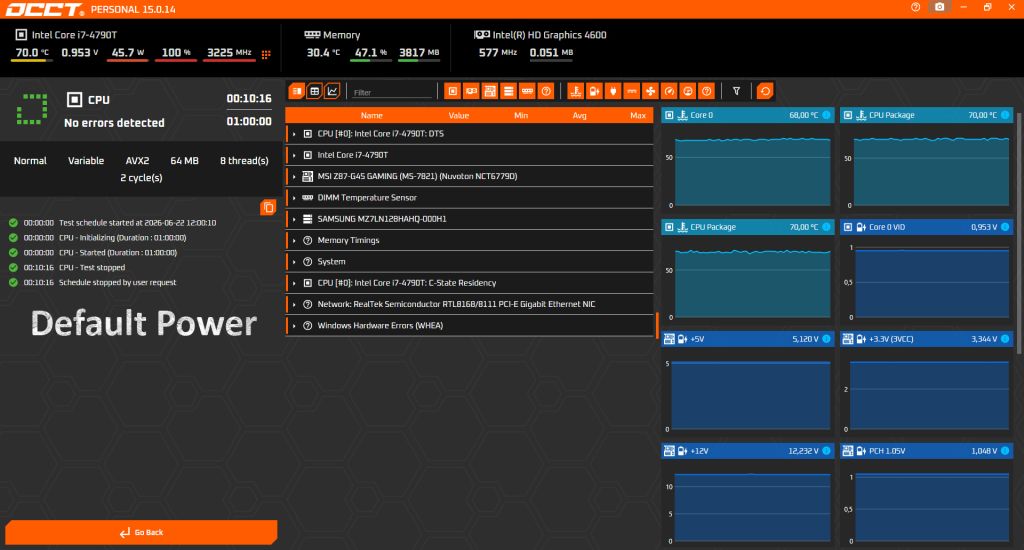Sort sensors by the Max column header
The image size is (1024, 550).
pyautogui.click(x=638, y=116)
